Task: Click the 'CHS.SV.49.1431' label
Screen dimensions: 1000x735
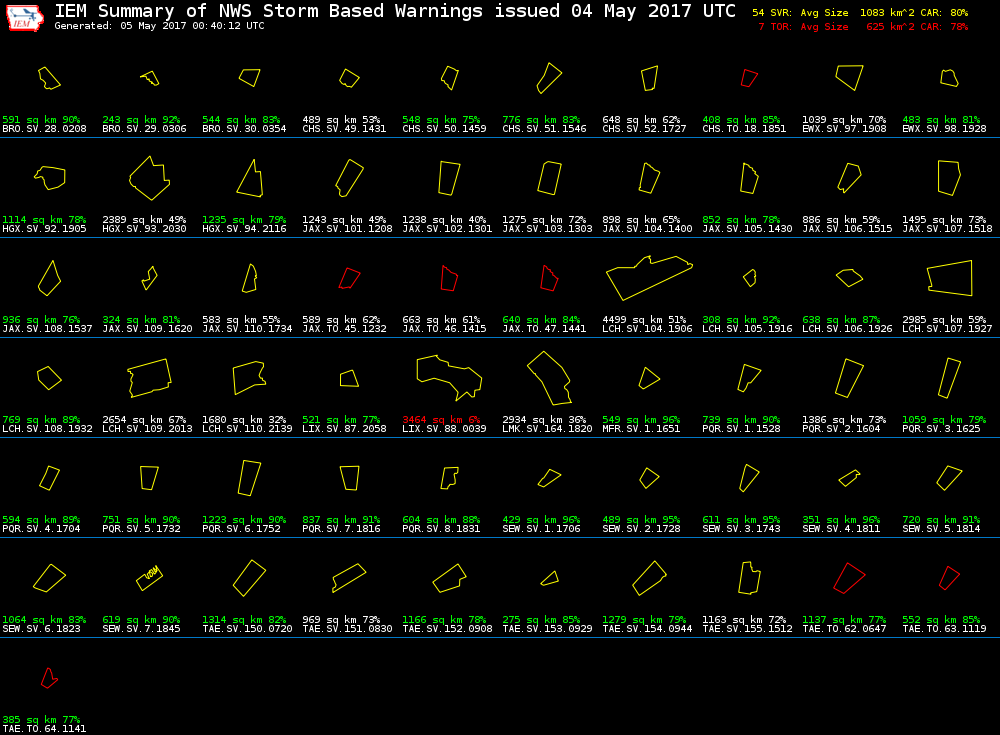Action: click(344, 129)
